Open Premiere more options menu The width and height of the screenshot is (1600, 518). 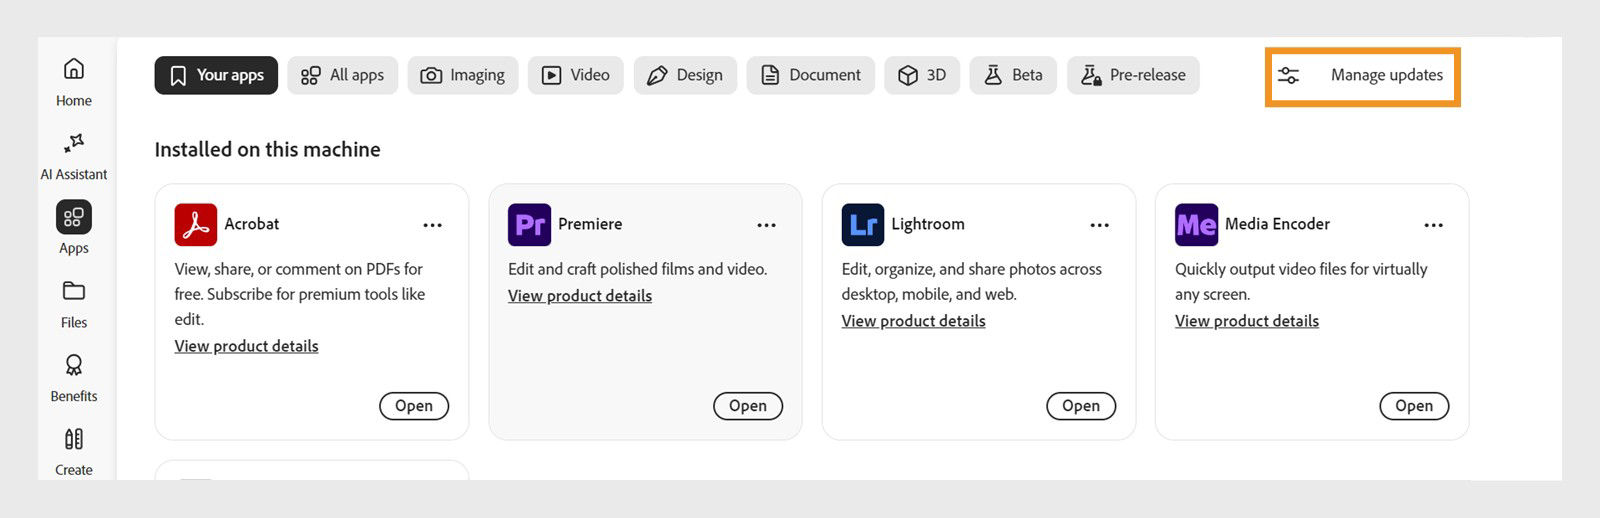pos(766,225)
